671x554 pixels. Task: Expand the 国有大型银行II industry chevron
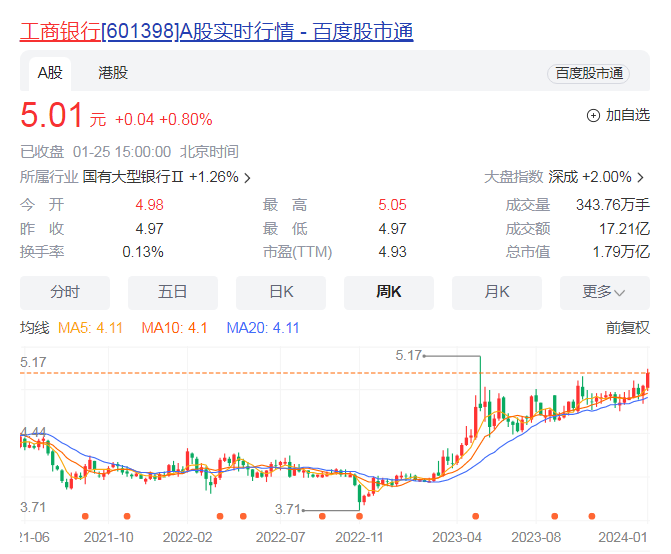(x=247, y=178)
